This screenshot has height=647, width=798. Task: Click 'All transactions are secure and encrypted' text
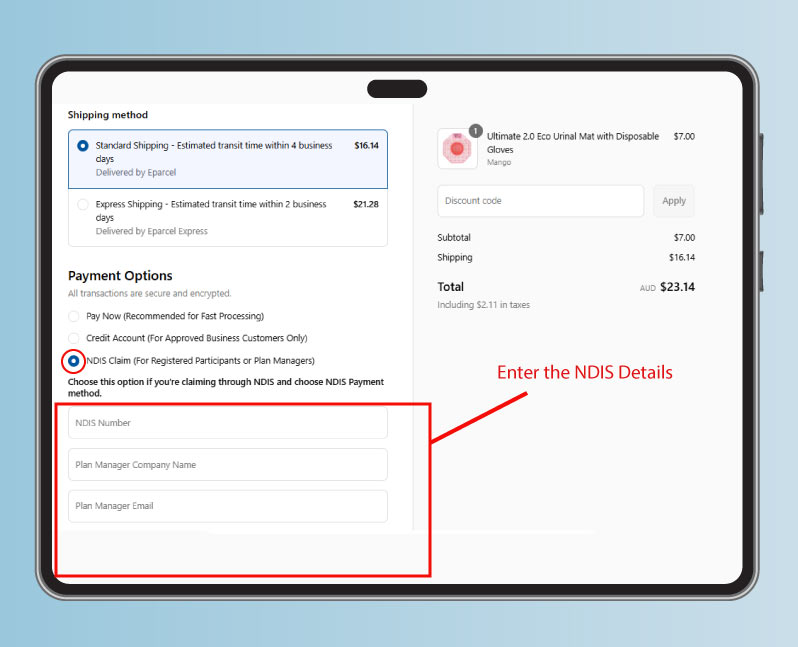[x=150, y=294]
